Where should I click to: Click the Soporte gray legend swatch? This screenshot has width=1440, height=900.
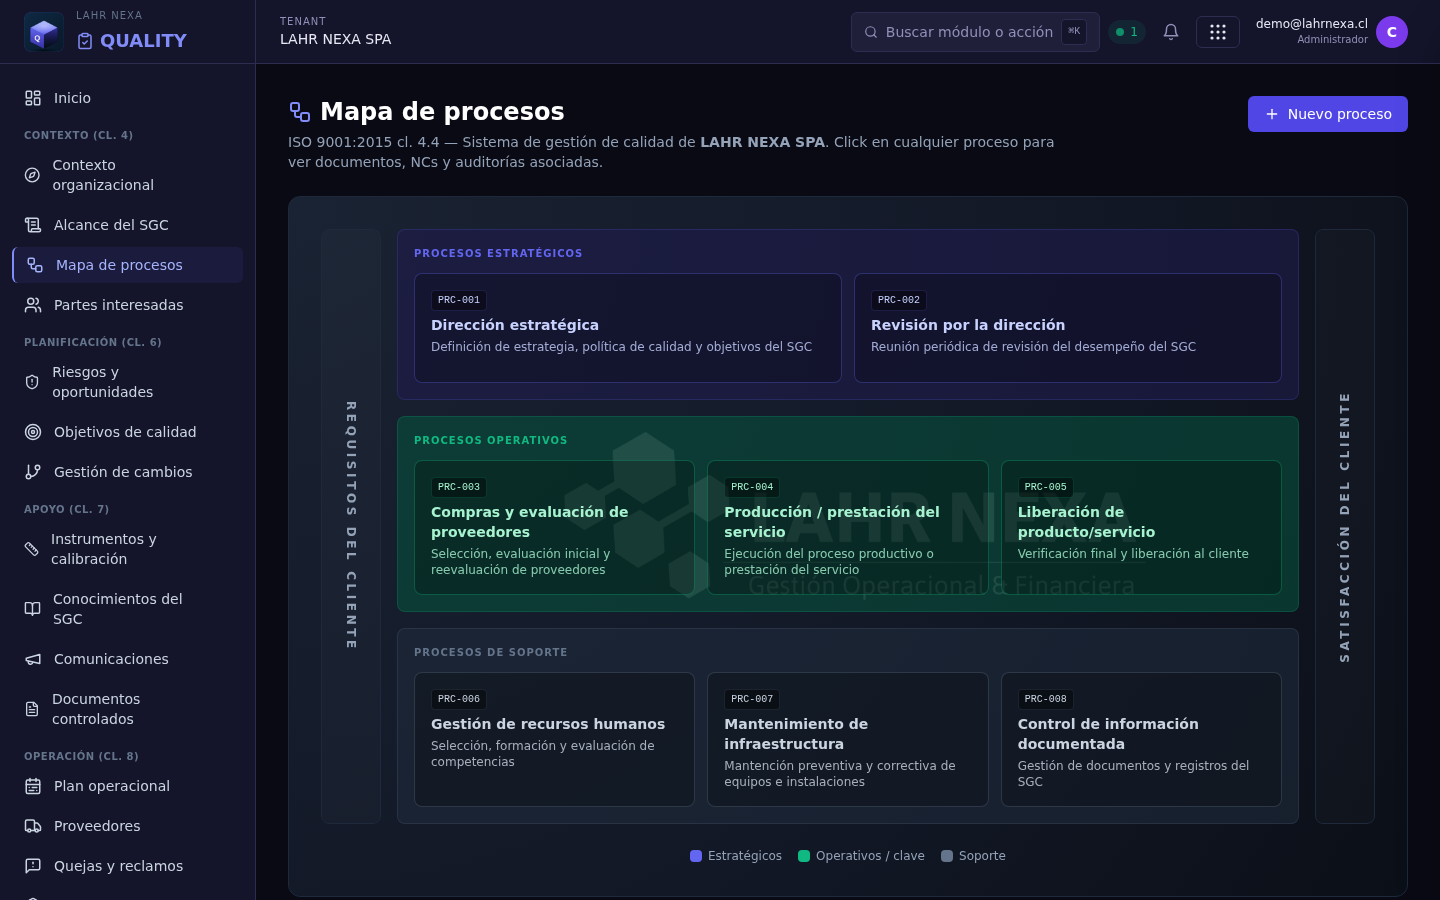coord(947,856)
